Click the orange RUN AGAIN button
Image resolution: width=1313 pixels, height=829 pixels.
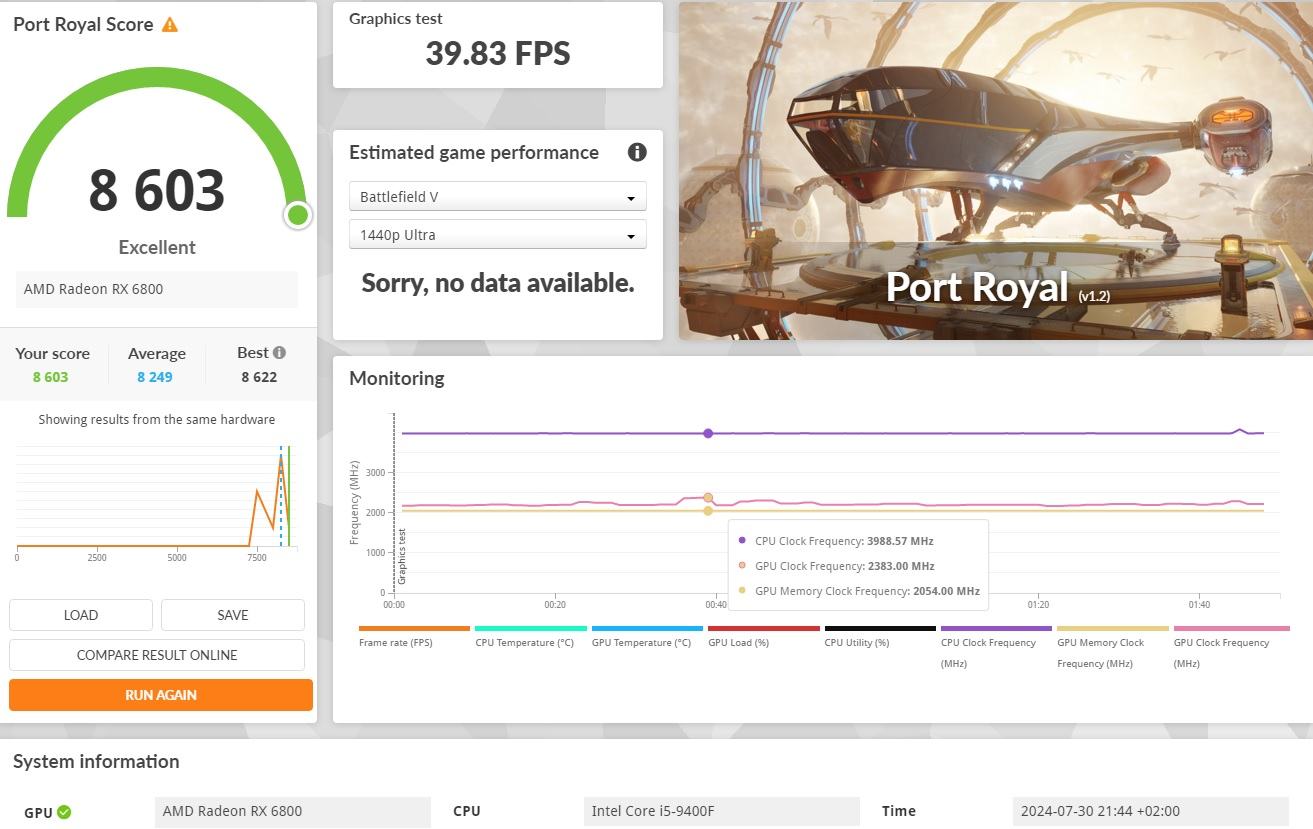click(161, 695)
